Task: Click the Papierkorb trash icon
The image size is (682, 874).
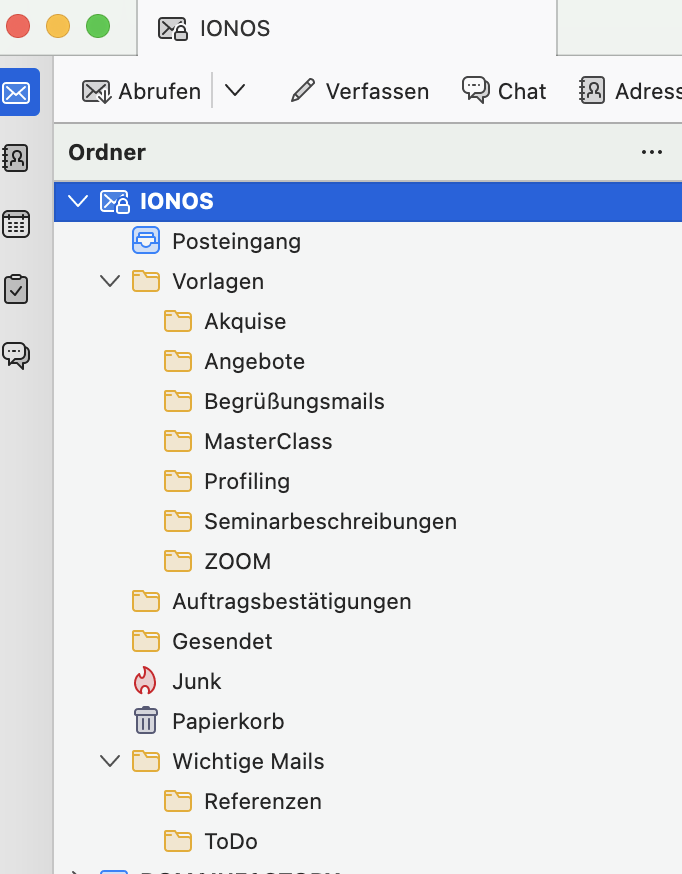Action: tap(146, 721)
